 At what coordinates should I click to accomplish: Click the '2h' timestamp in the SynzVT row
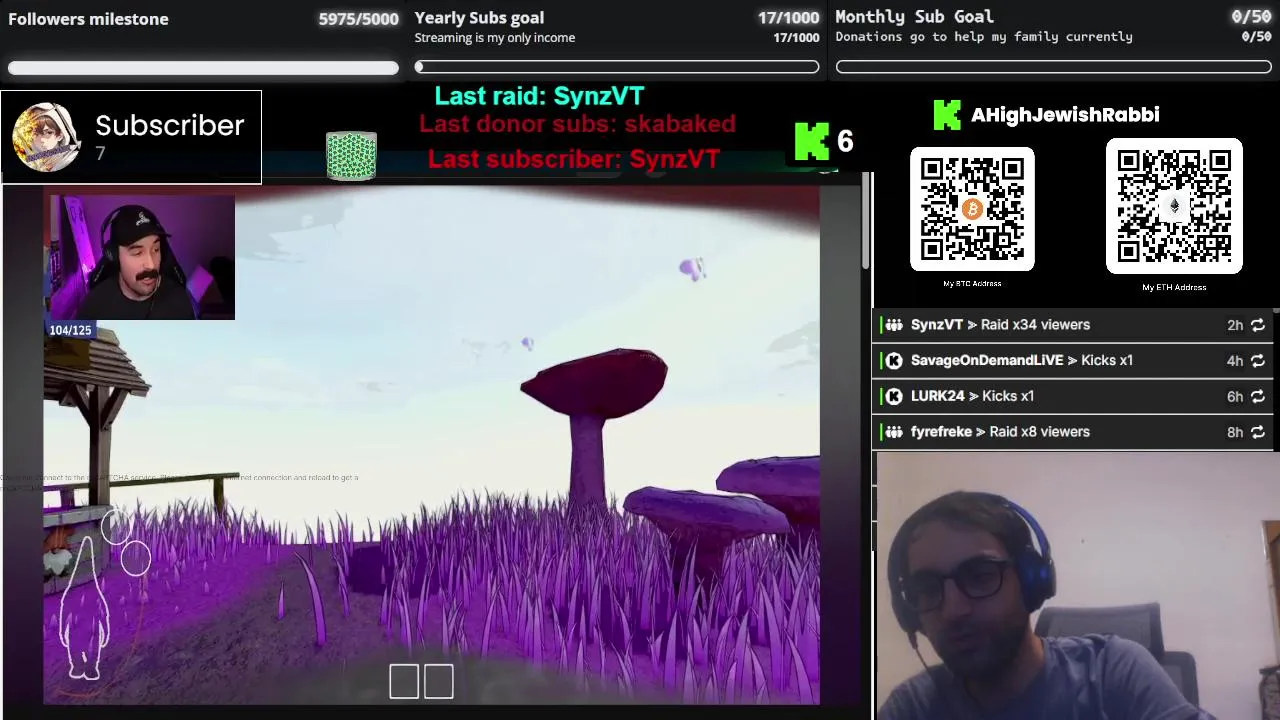(1235, 325)
